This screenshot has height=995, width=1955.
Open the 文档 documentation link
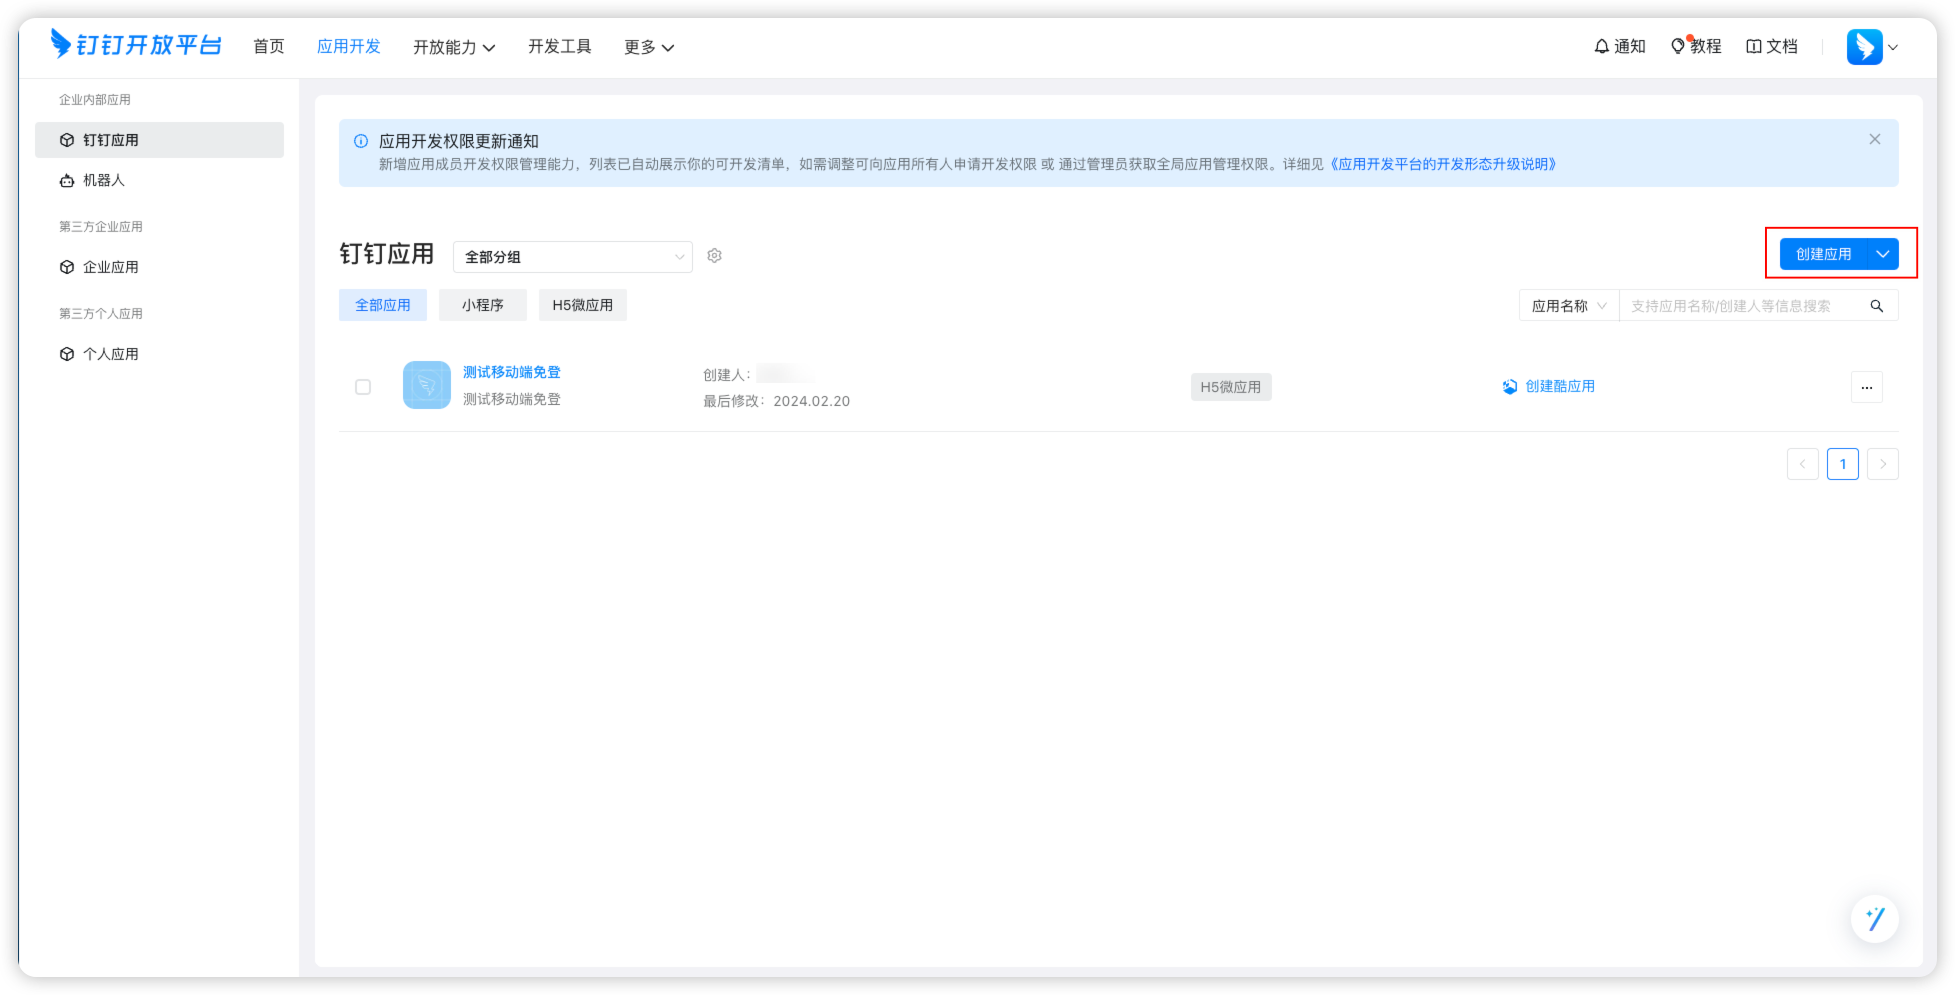tap(1772, 46)
